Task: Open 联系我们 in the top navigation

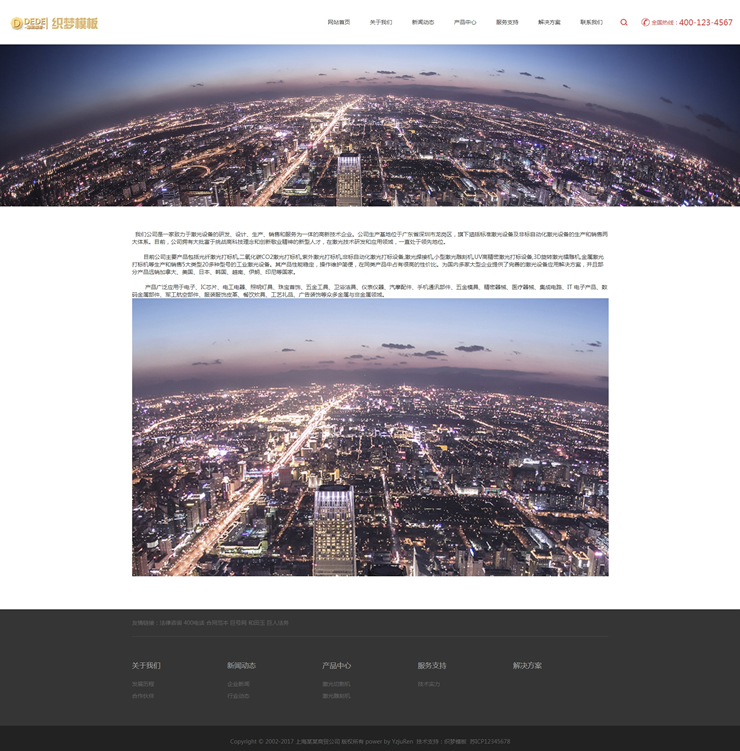Action: coord(591,22)
